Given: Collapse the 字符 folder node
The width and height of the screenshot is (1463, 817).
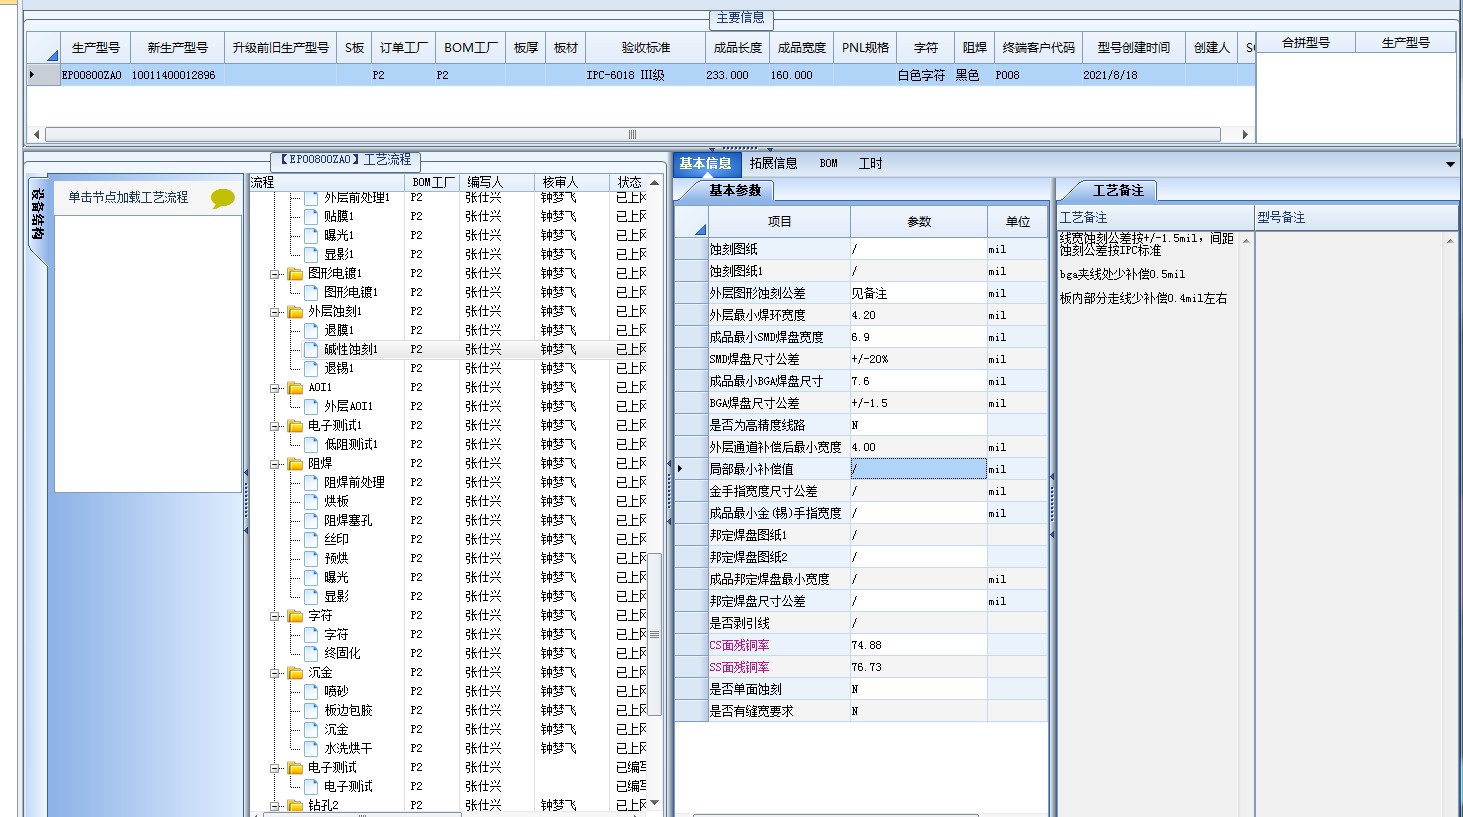Looking at the screenshot, I should click(275, 616).
